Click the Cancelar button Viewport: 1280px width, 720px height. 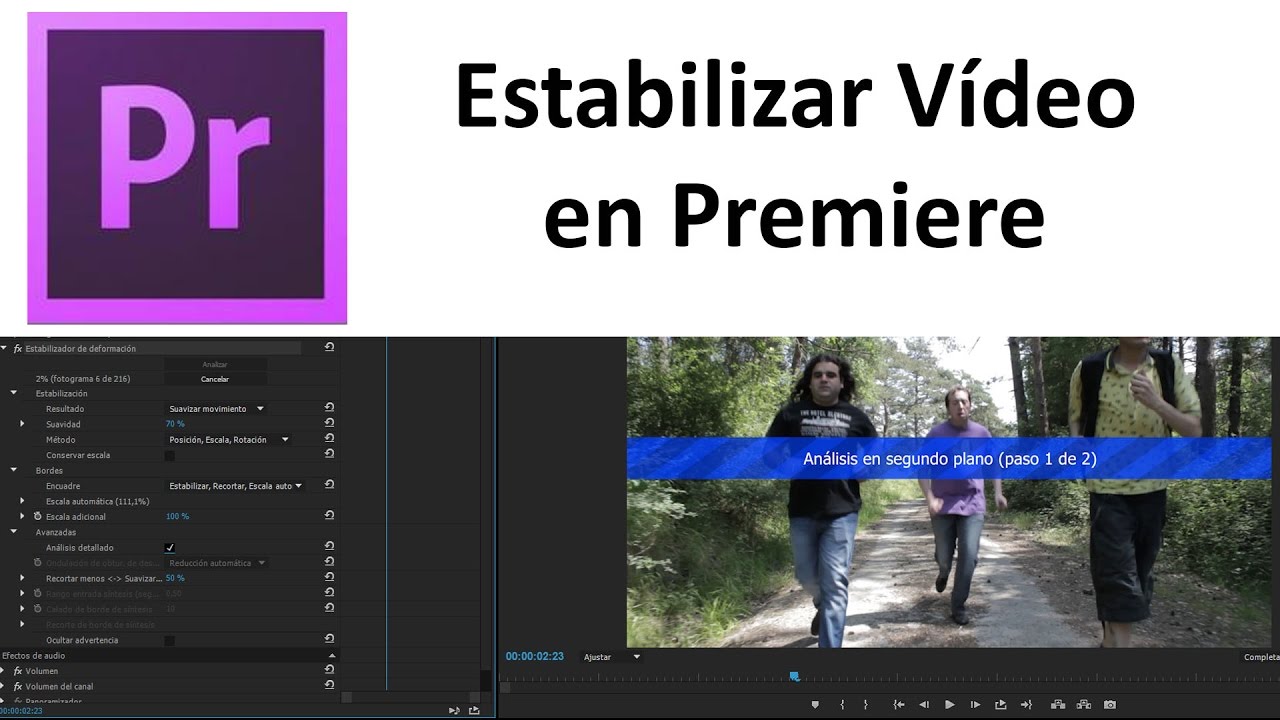point(215,379)
